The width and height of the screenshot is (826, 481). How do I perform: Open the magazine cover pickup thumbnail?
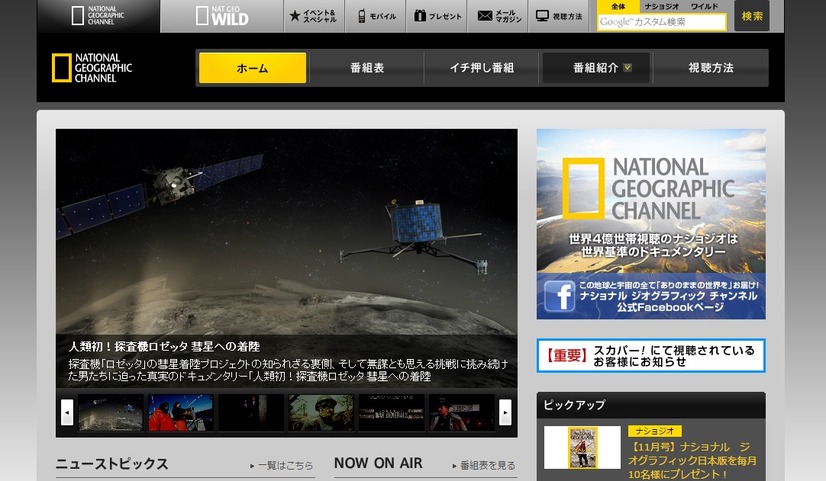(x=582, y=448)
